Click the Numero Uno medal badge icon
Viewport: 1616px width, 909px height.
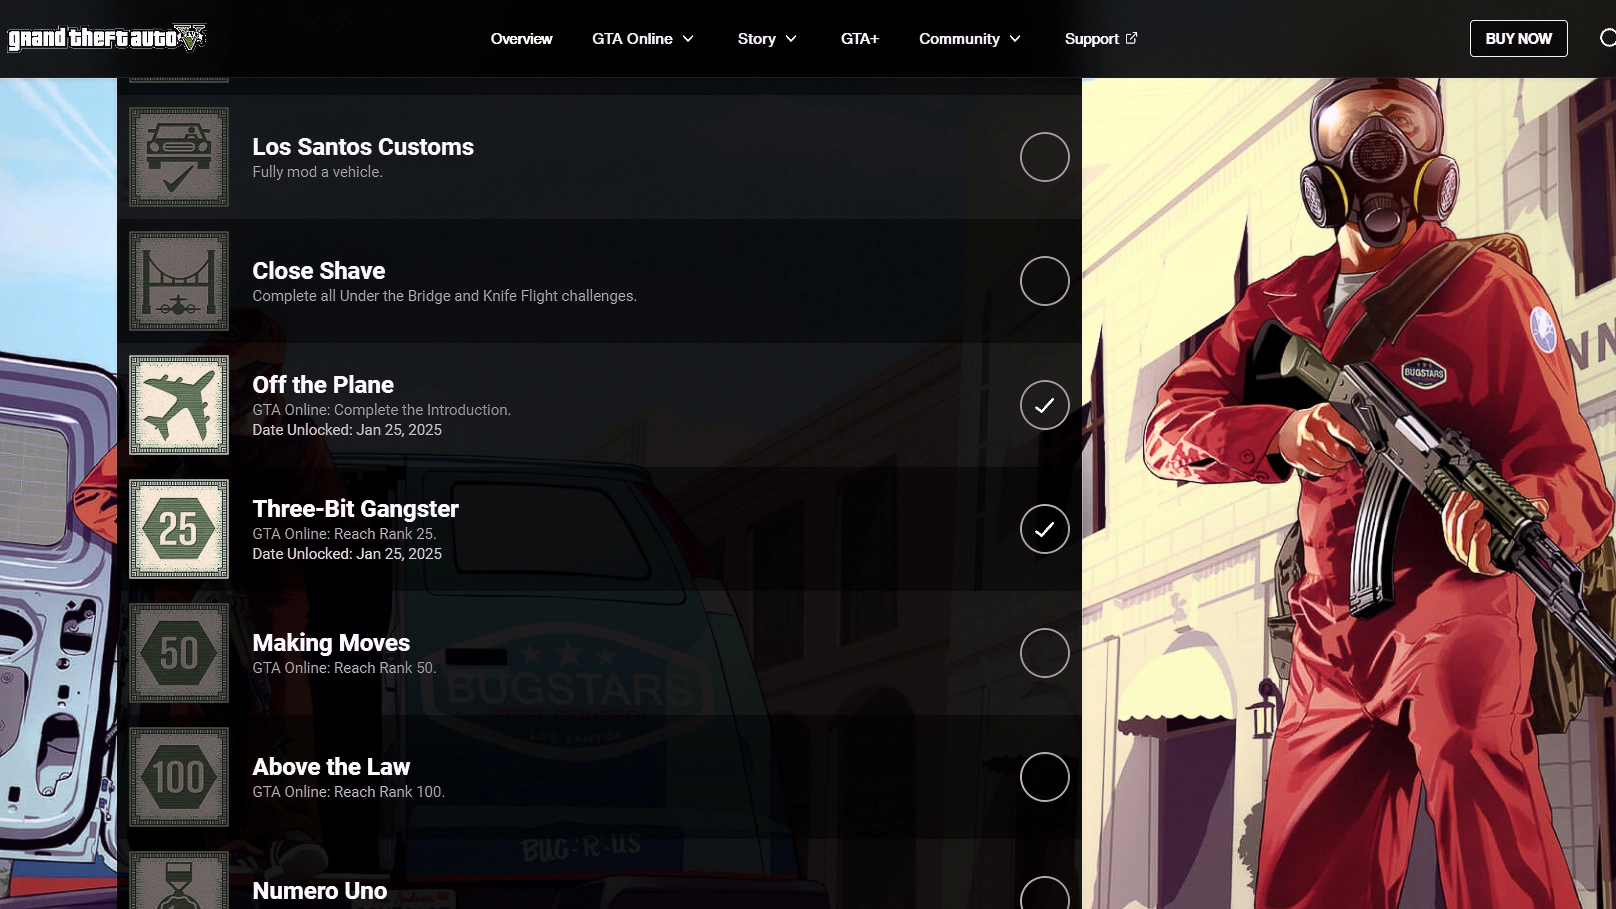click(179, 882)
